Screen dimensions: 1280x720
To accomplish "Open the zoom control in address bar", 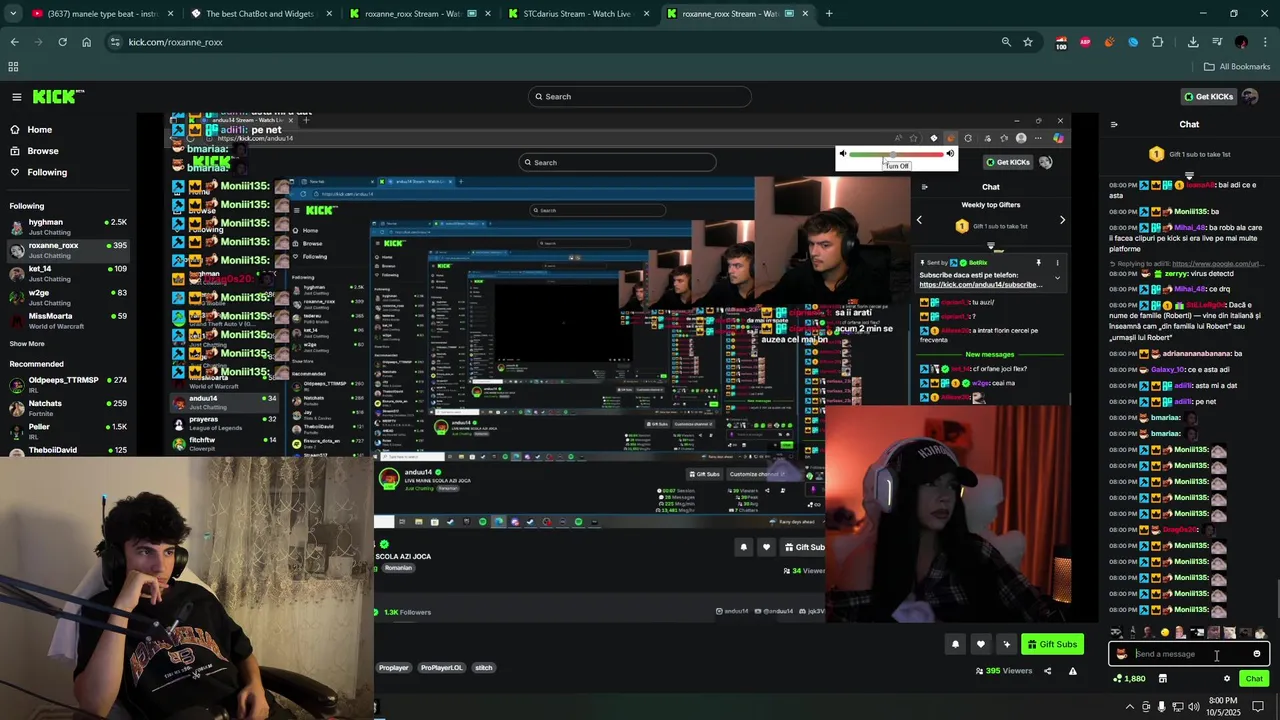I will (x=1006, y=42).
